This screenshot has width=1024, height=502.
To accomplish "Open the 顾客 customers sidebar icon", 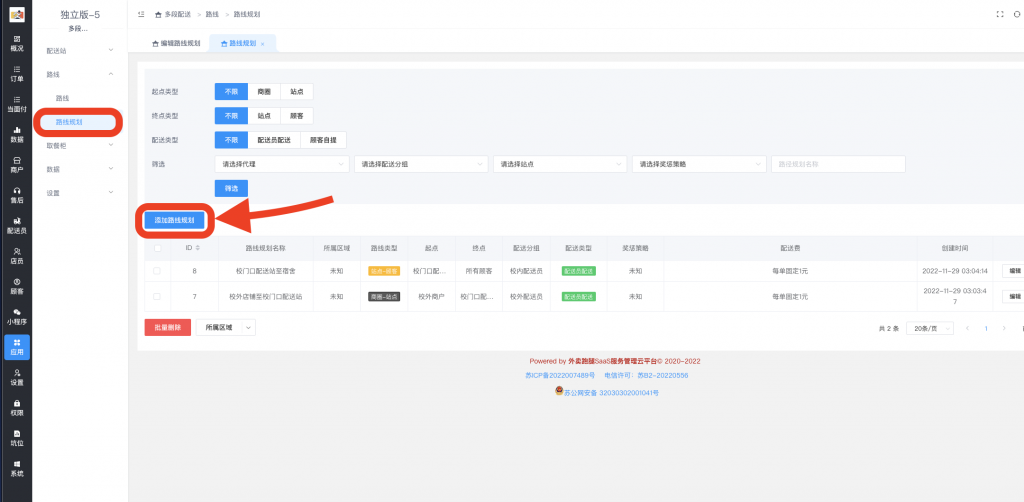I will pos(17,286).
